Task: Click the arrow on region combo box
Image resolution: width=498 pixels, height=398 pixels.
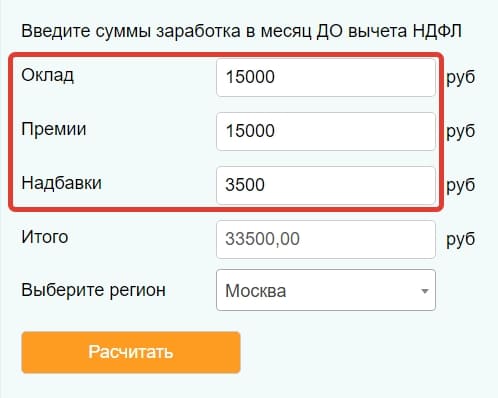Action: 424,291
